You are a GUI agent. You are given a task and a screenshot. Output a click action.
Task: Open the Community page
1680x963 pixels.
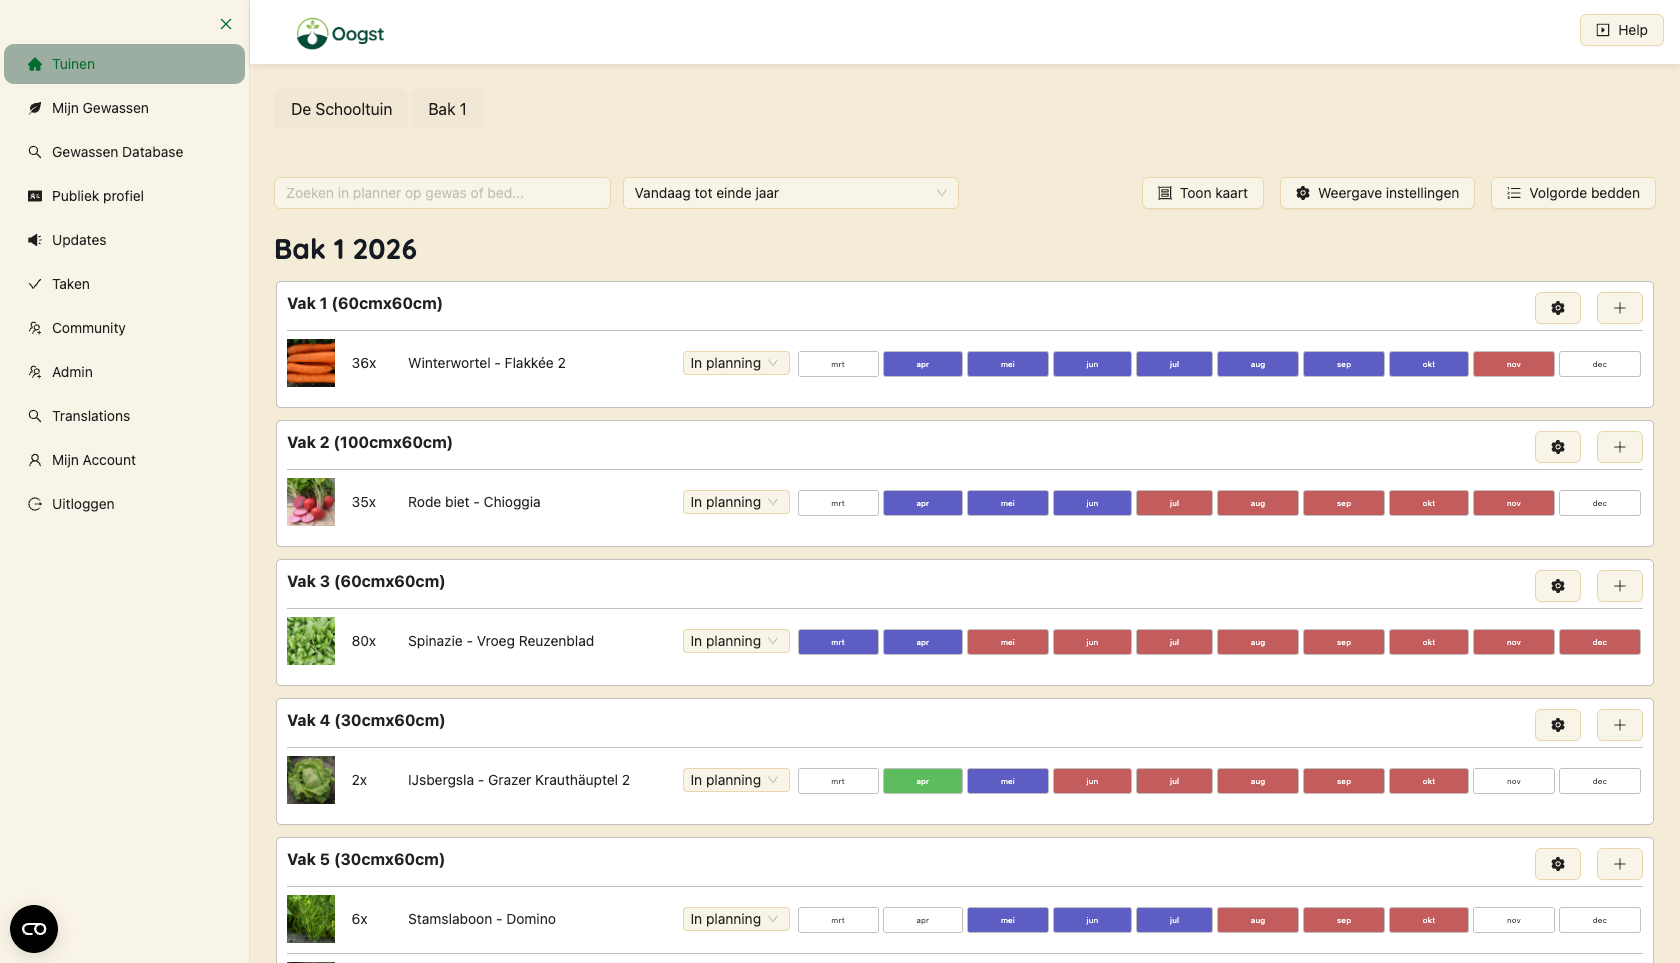tap(124, 328)
